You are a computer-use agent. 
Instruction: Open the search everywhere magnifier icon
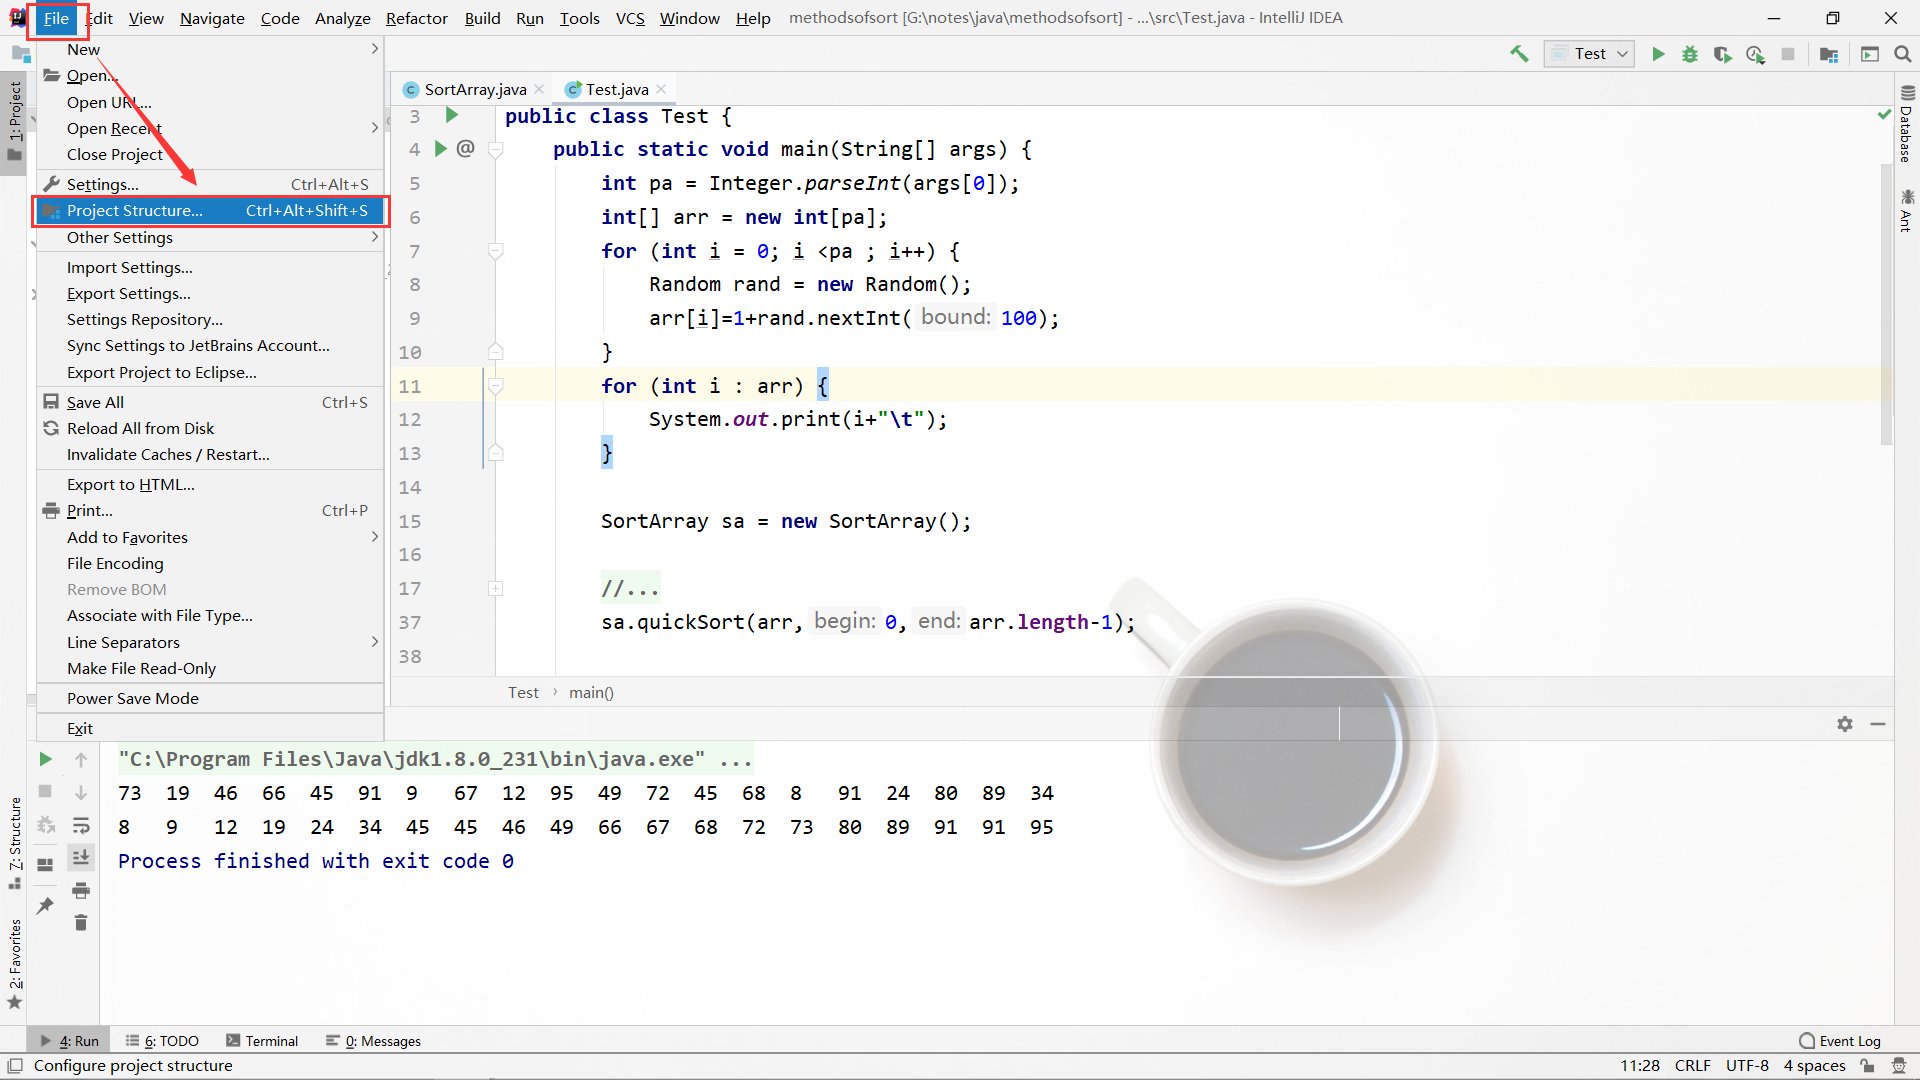click(x=1903, y=54)
